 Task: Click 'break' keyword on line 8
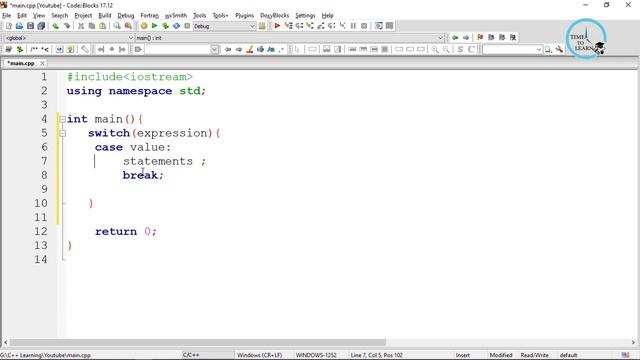tap(140, 175)
